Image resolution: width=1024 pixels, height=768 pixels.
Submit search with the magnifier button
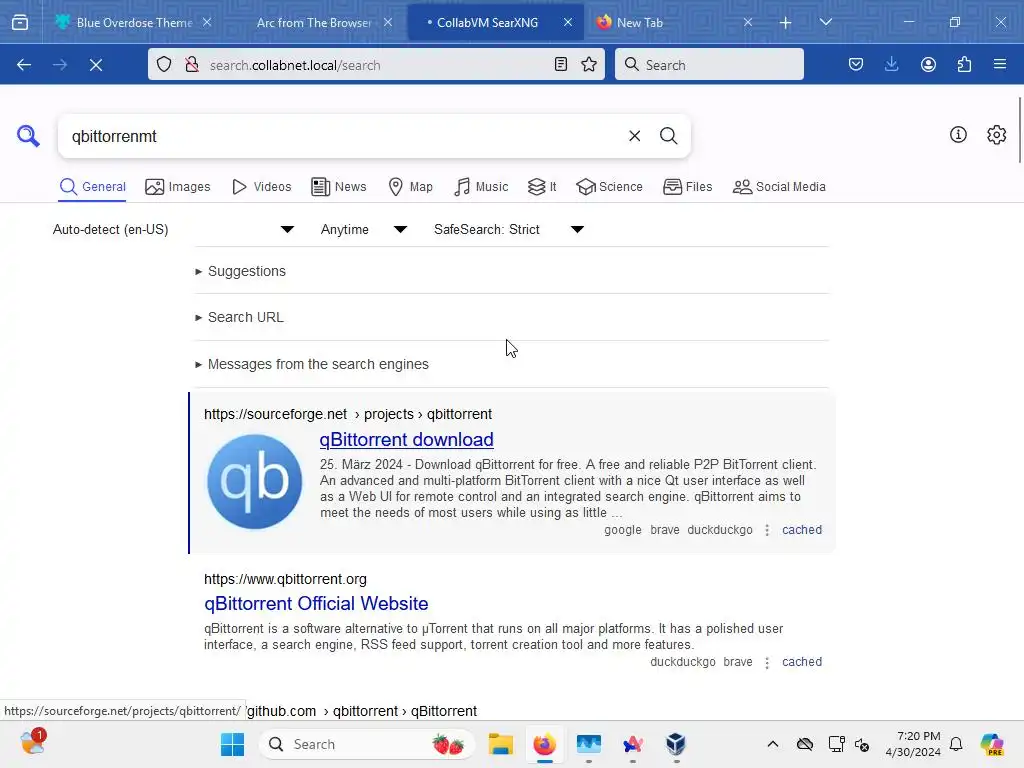pos(668,136)
